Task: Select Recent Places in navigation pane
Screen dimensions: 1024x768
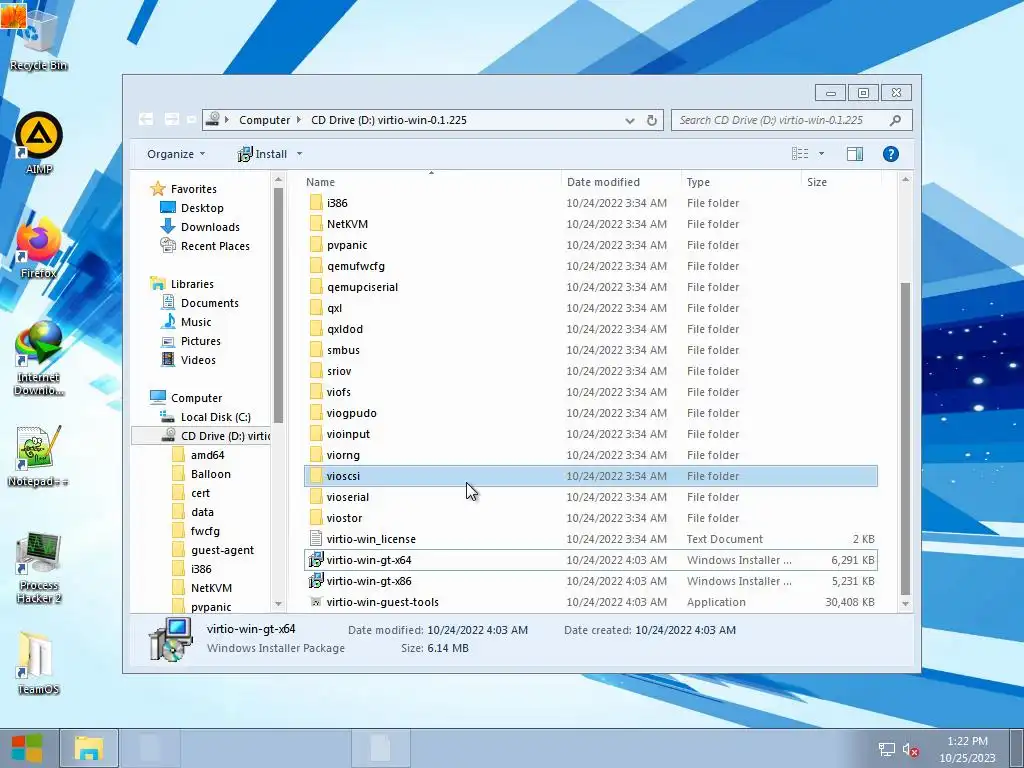Action: point(205,246)
